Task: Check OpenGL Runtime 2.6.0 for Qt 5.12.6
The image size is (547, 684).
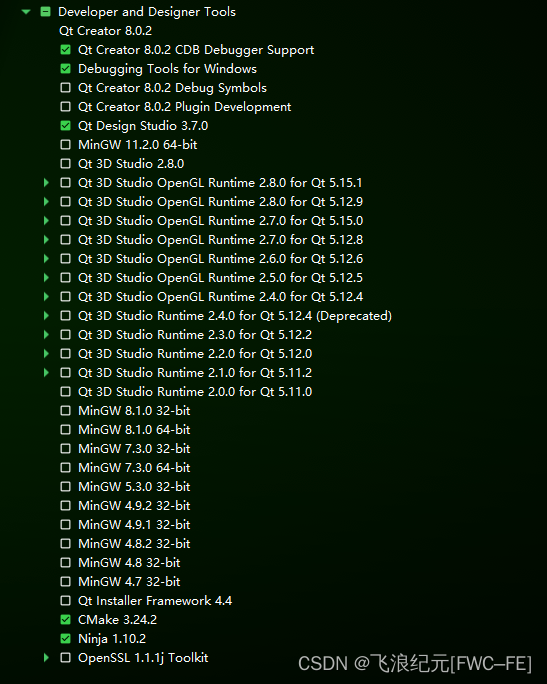Action: [x=65, y=259]
